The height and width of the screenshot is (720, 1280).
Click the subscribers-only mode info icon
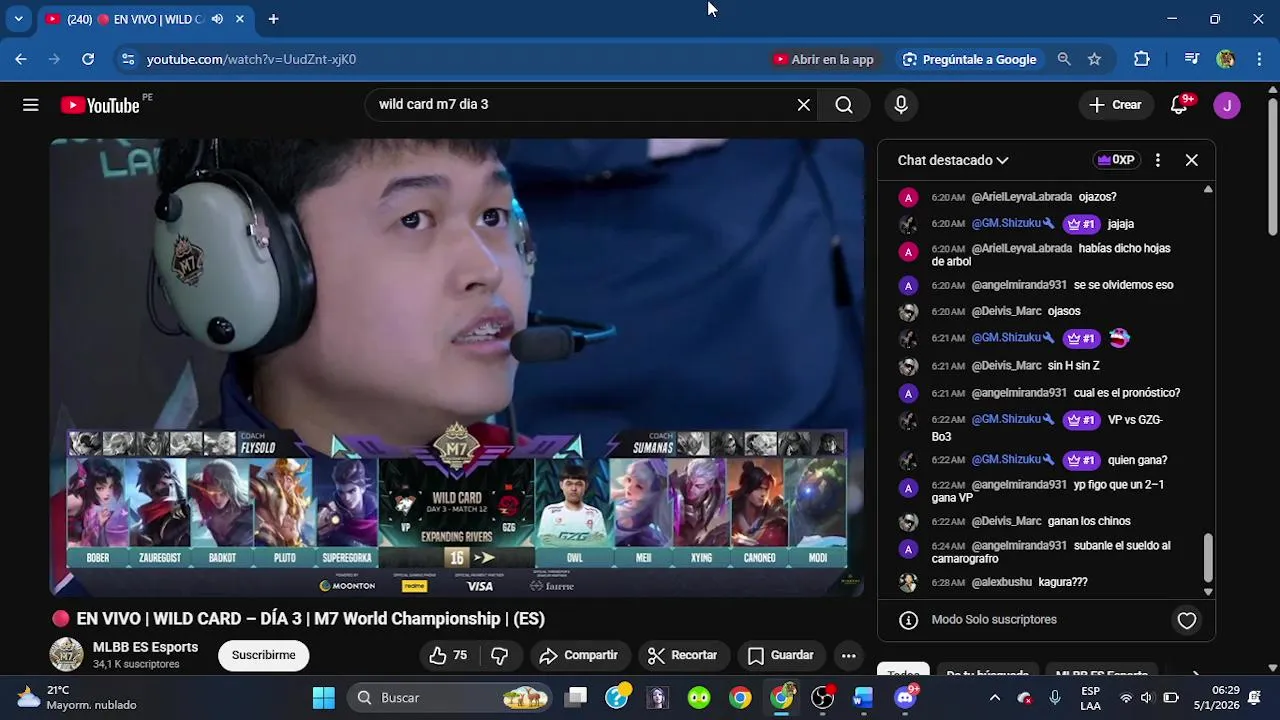pos(908,621)
